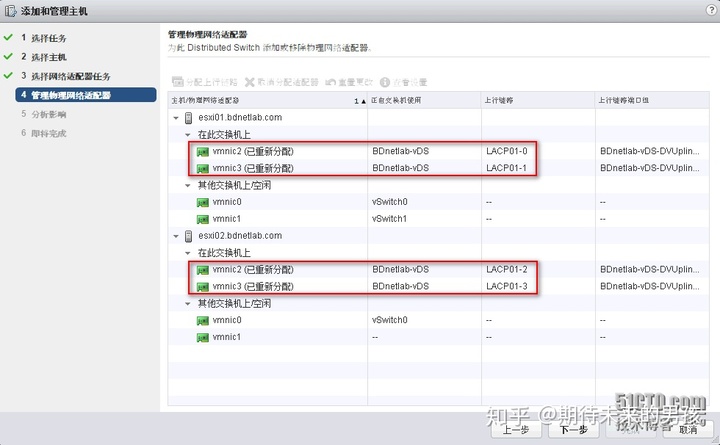Click step 6 Ready to complete

(44, 133)
